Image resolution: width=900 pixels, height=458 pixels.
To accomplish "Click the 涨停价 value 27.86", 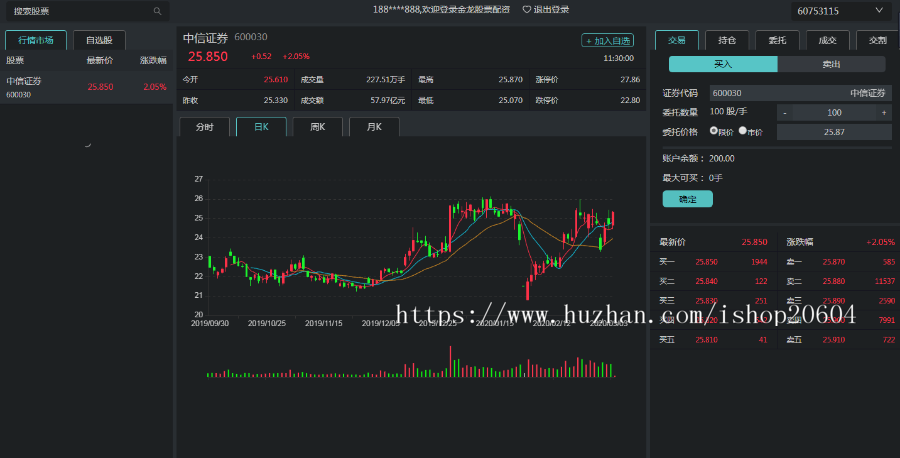I will tap(630, 80).
